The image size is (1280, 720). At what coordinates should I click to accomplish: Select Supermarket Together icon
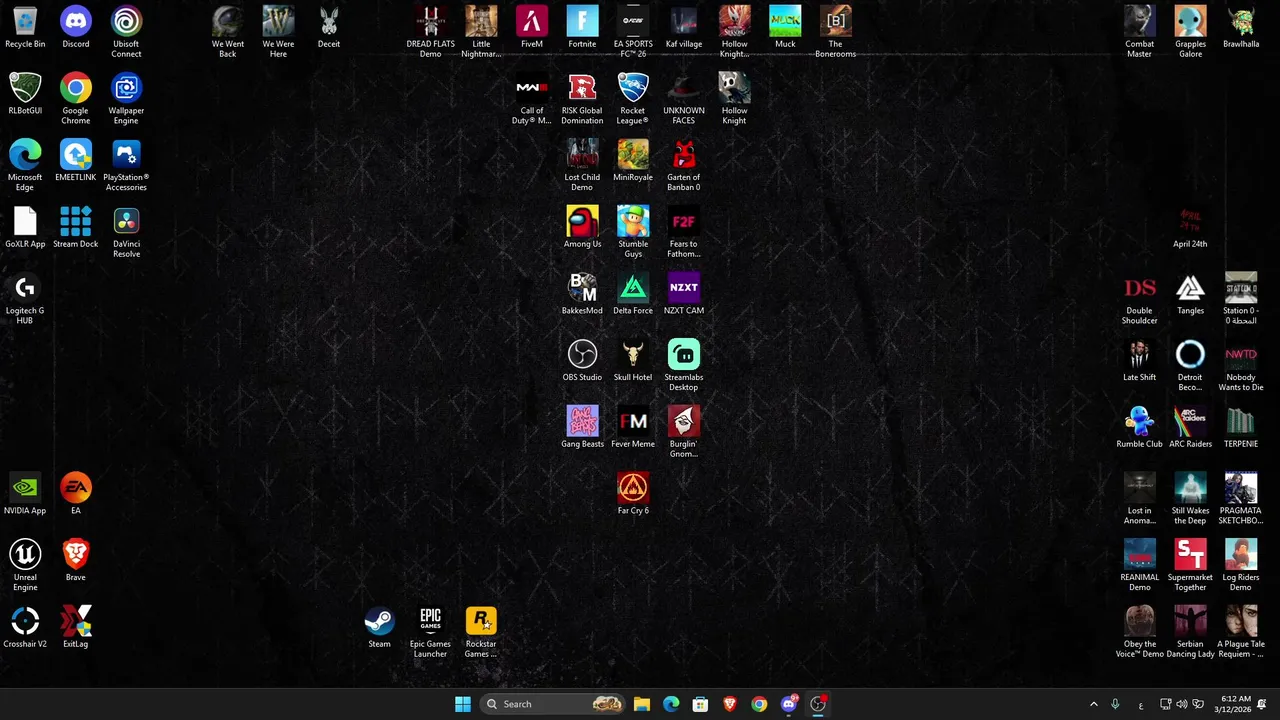pos(1190,566)
